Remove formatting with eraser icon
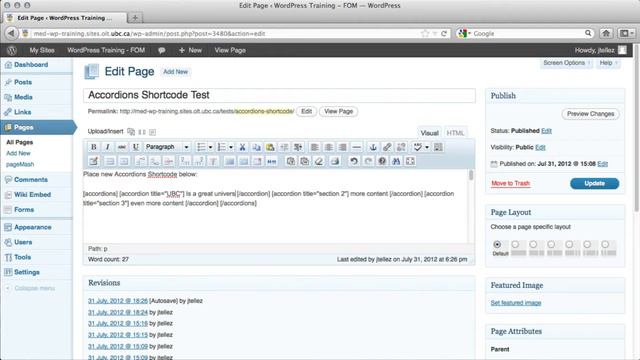The width and height of the screenshot is (640, 360). pyautogui.click(x=319, y=161)
